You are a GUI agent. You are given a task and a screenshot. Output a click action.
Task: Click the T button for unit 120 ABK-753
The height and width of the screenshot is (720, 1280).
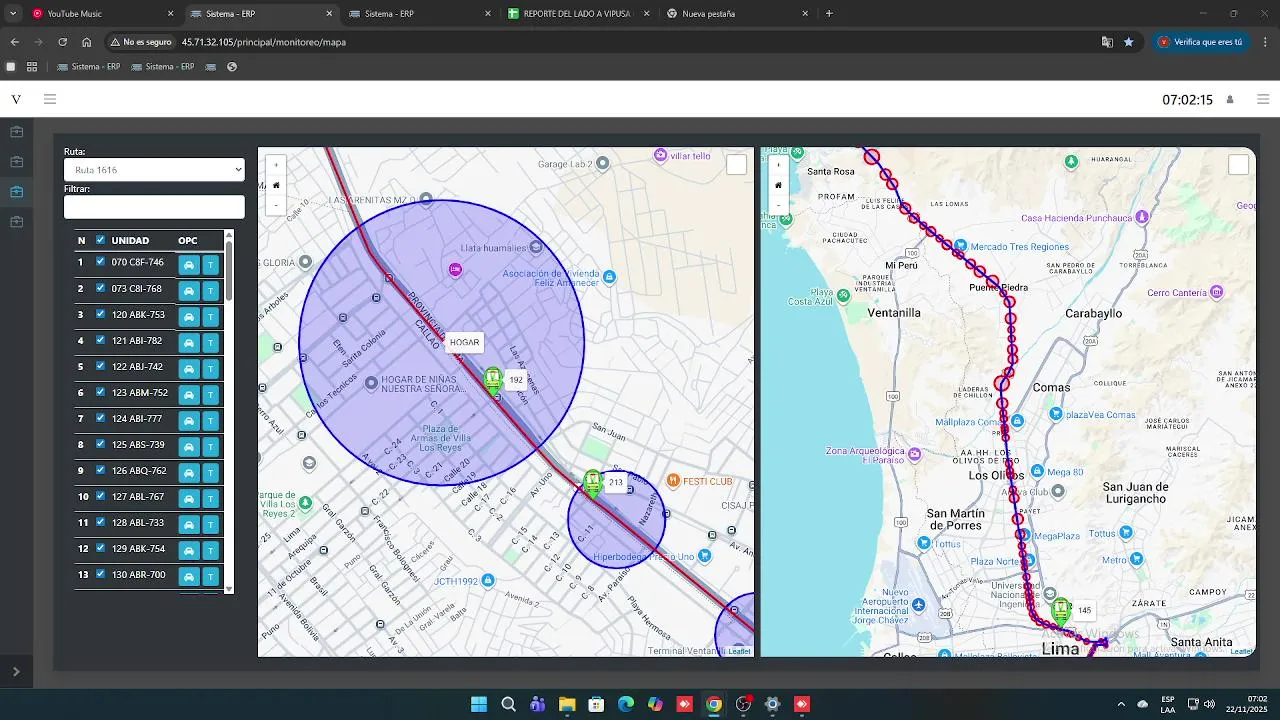coord(210,317)
